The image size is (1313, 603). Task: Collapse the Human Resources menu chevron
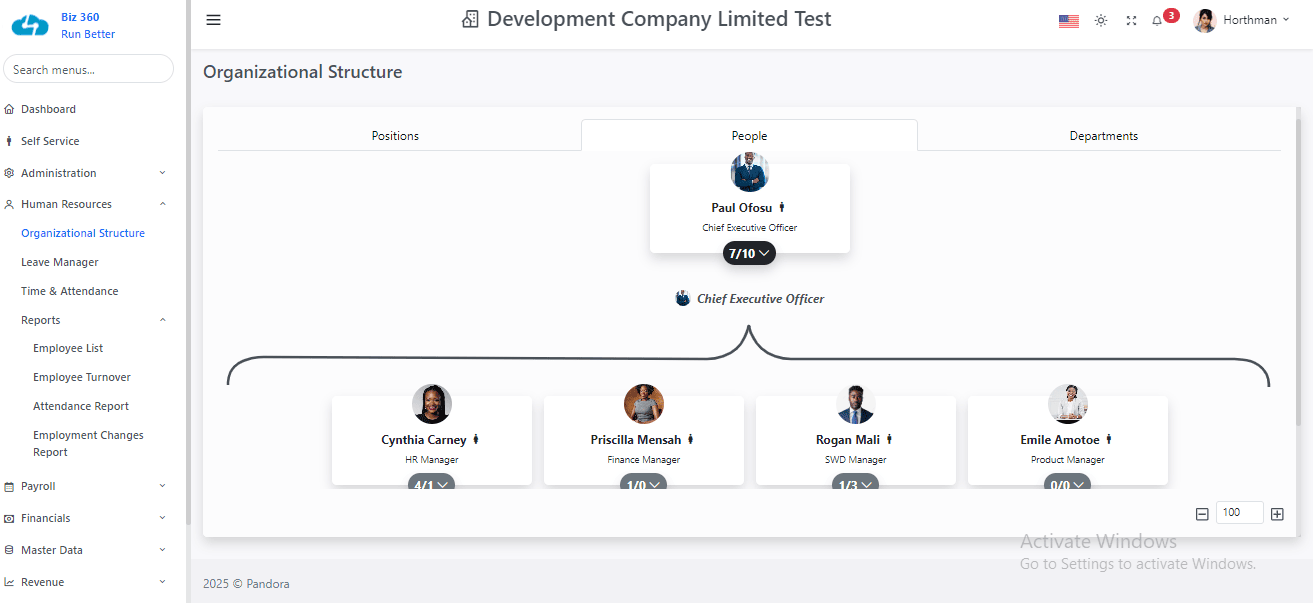point(163,204)
